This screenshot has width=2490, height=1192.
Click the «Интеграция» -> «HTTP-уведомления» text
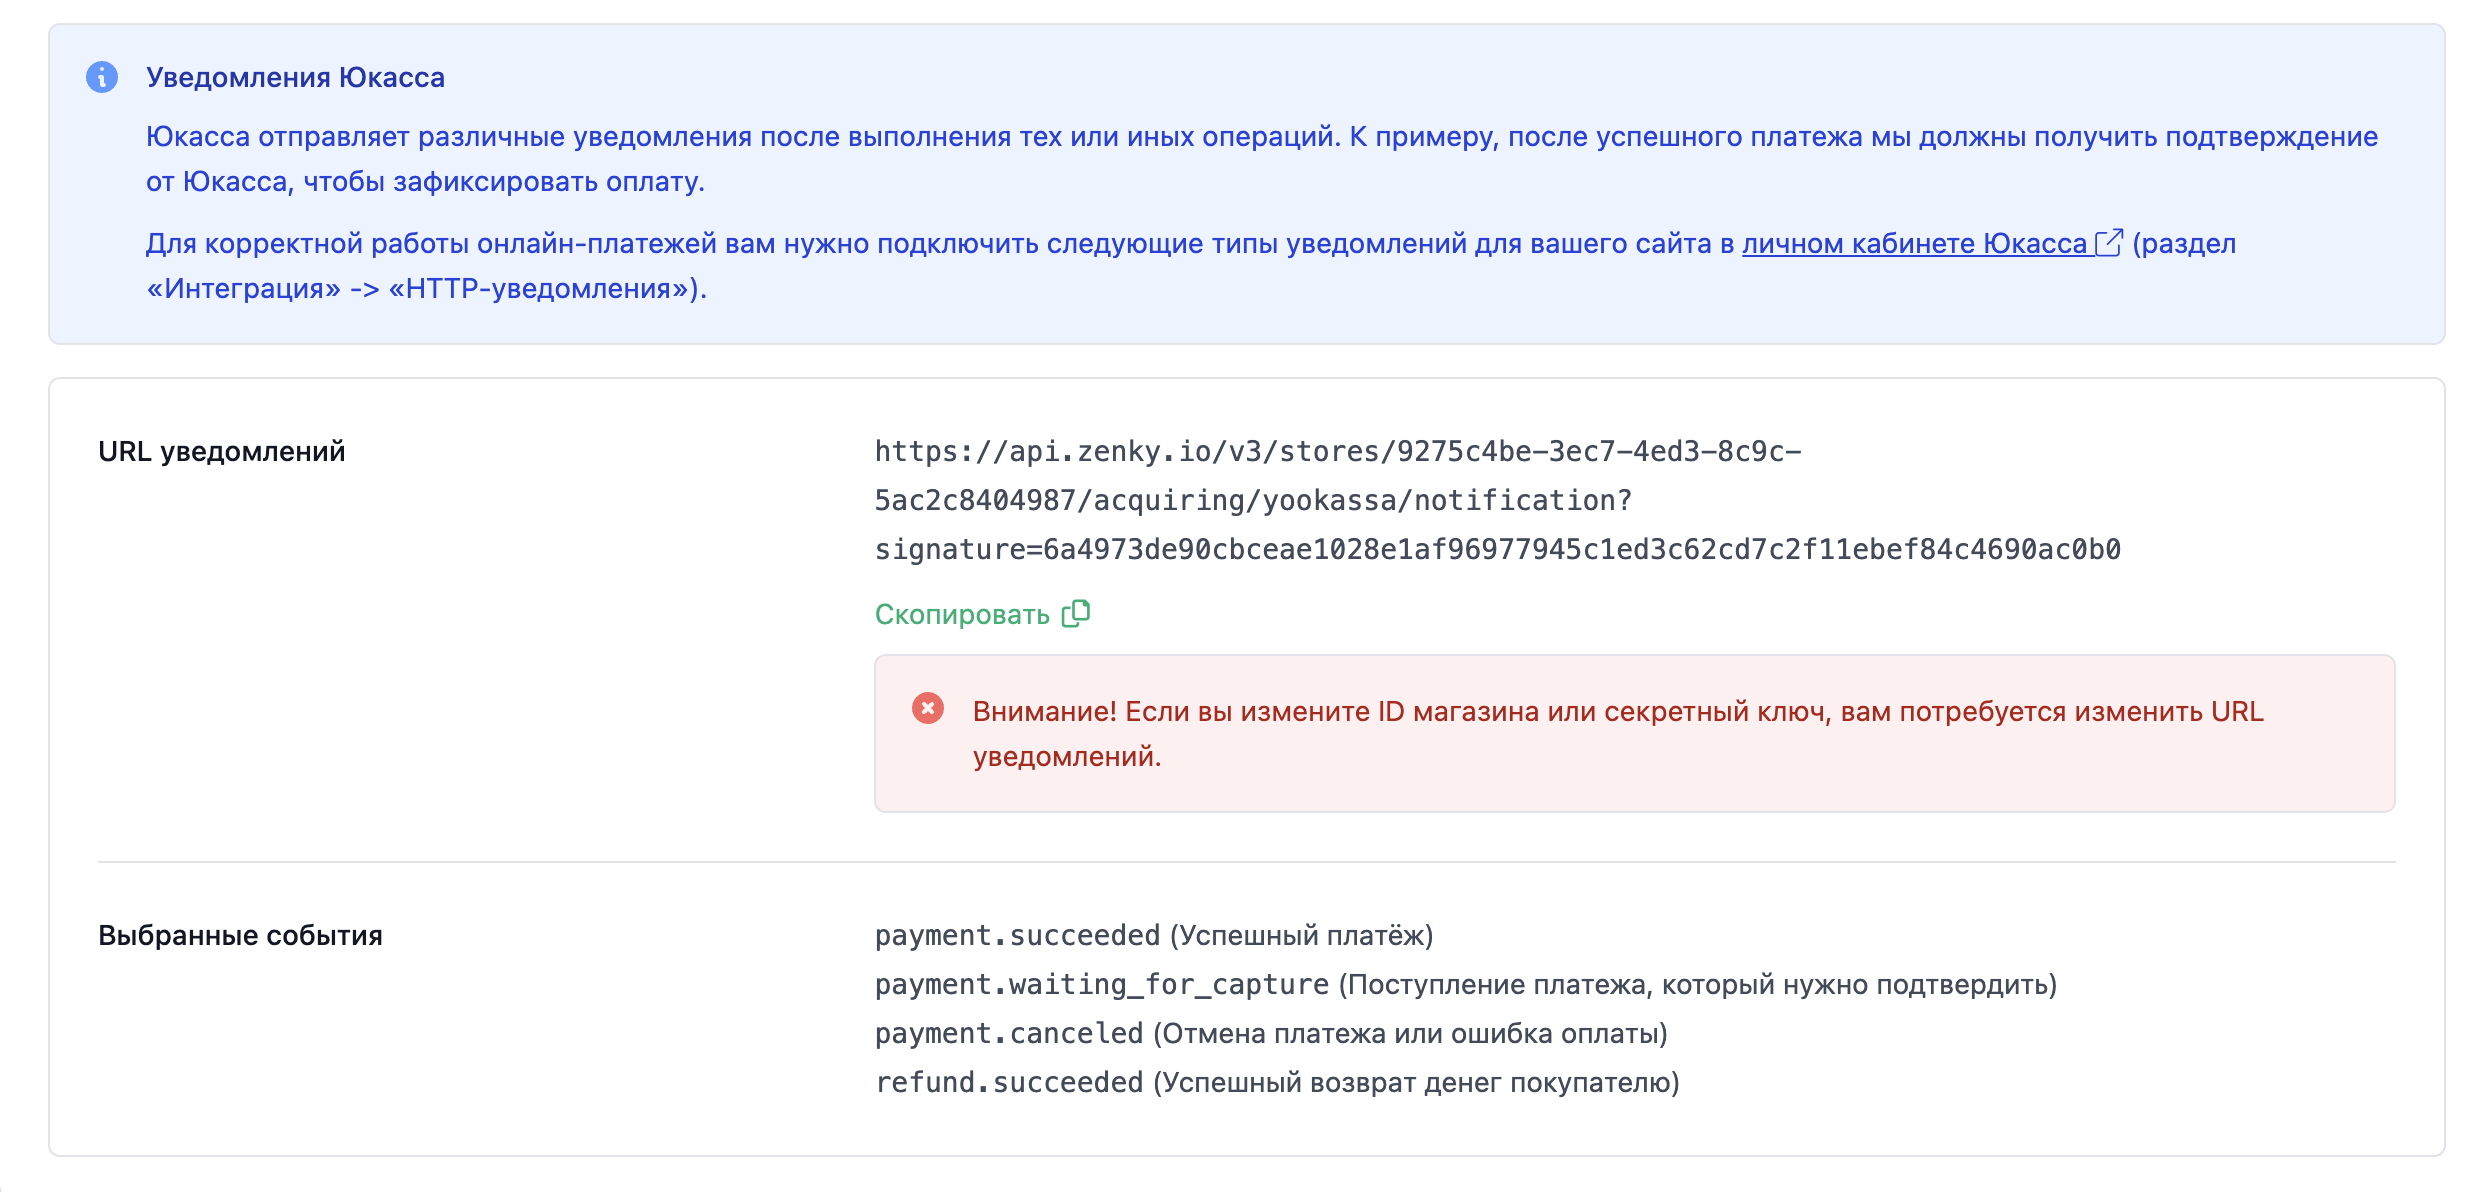tap(427, 289)
